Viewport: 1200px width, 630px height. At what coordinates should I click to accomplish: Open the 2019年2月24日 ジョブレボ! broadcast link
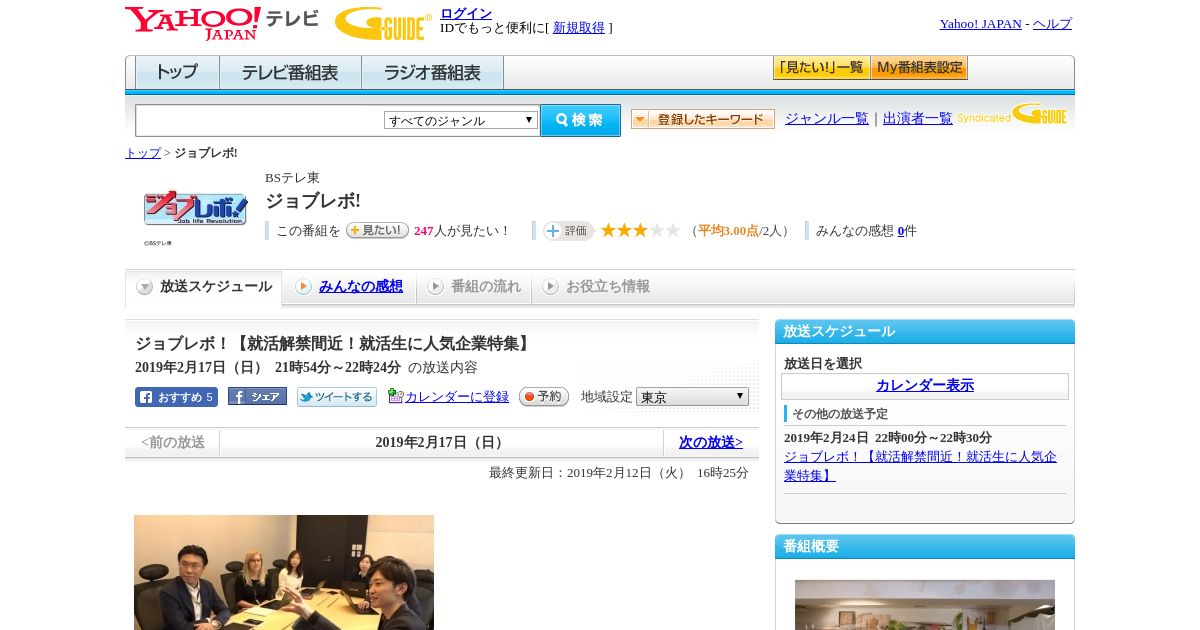[x=920, y=466]
